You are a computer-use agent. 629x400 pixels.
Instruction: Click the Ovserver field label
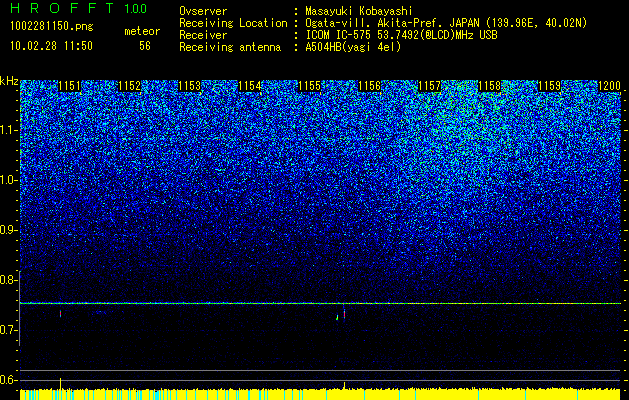(x=203, y=11)
